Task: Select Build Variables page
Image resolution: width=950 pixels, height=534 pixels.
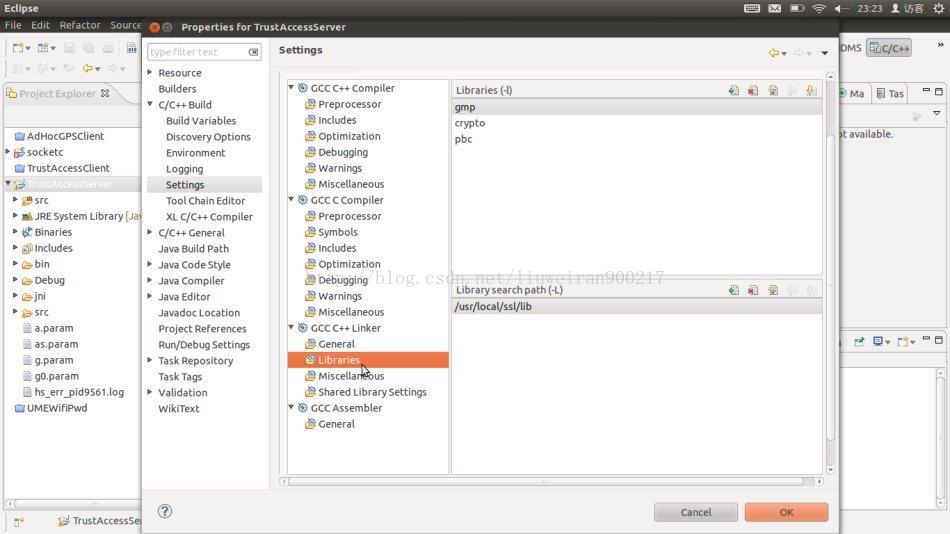Action: [x=201, y=121]
